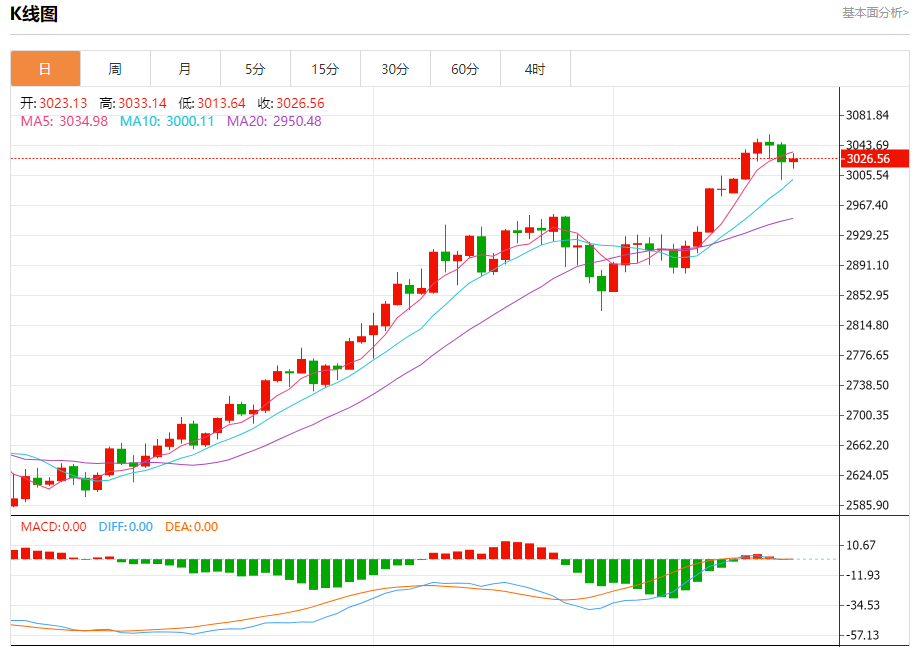Select the 日 daily chart tab
The width and height of the screenshot is (916, 647).
click(x=46, y=69)
